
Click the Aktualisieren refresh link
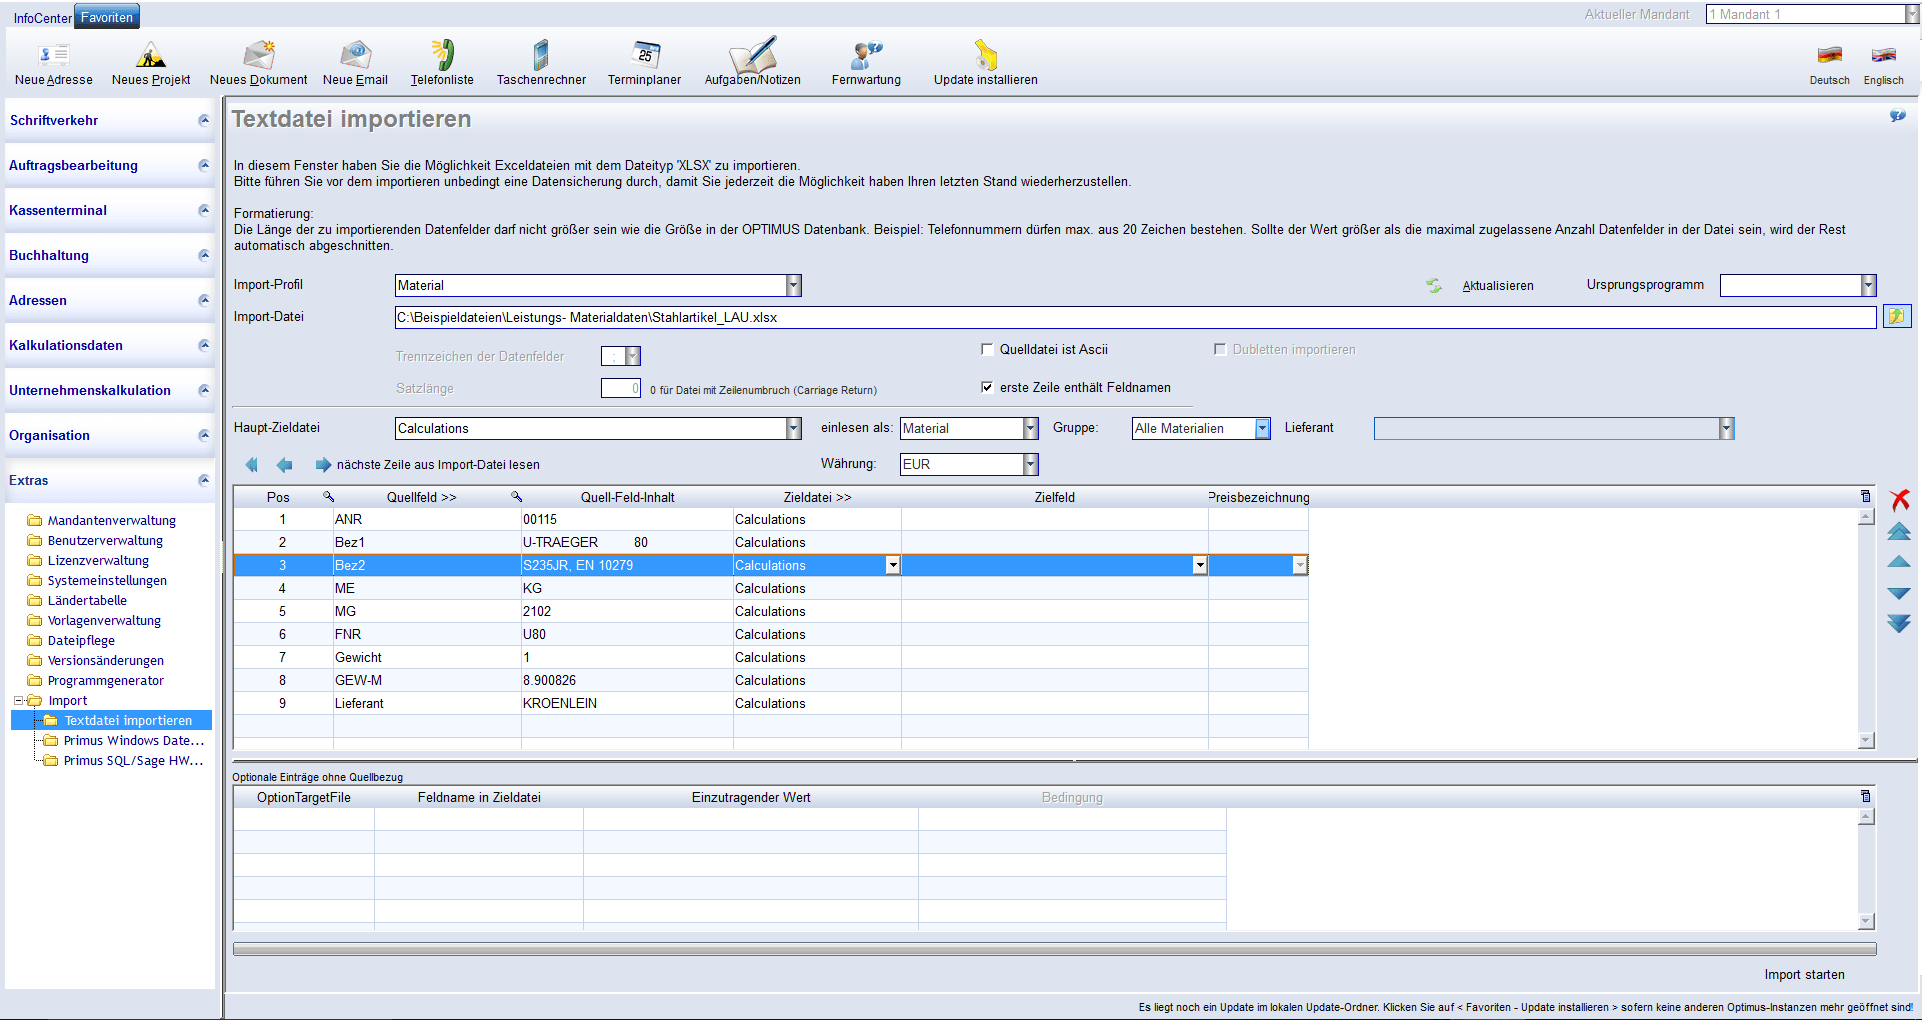[x=1497, y=286]
